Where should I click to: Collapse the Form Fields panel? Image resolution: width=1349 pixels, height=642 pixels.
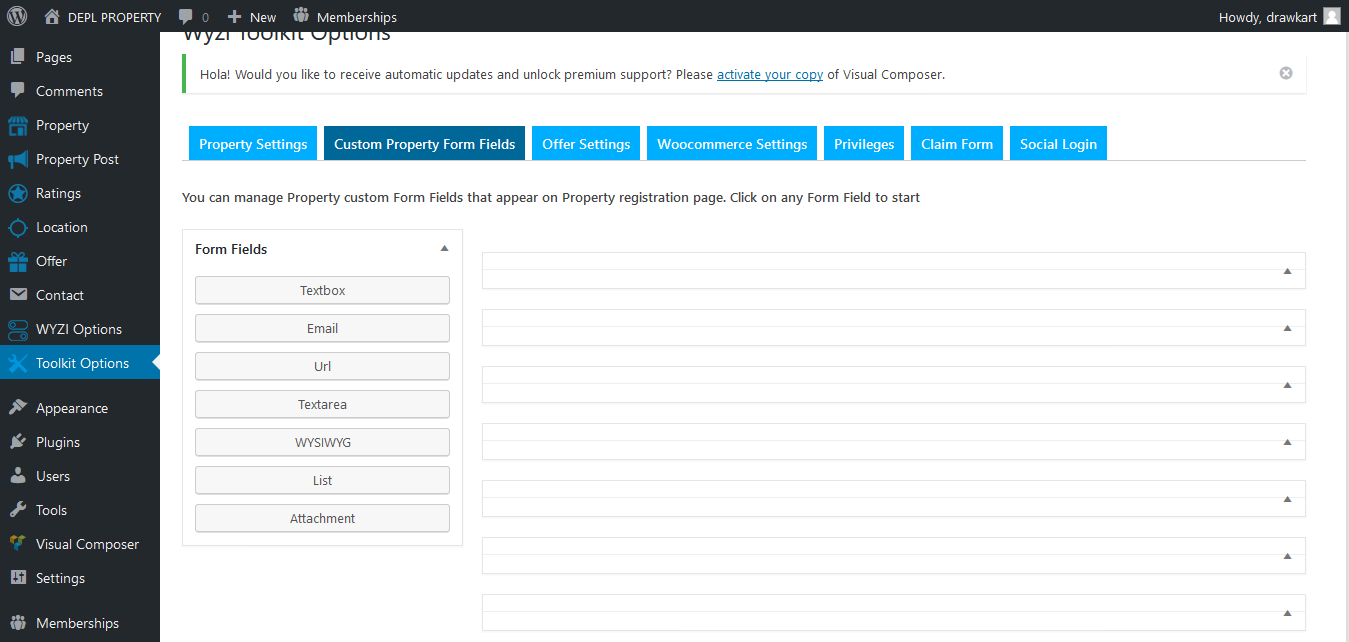(x=444, y=248)
